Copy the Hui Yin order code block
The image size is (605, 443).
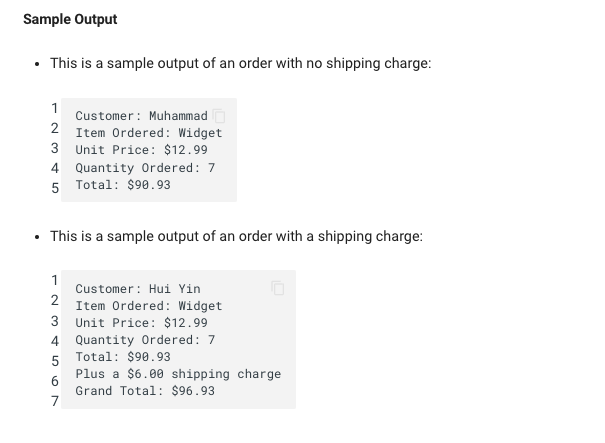click(x=278, y=288)
